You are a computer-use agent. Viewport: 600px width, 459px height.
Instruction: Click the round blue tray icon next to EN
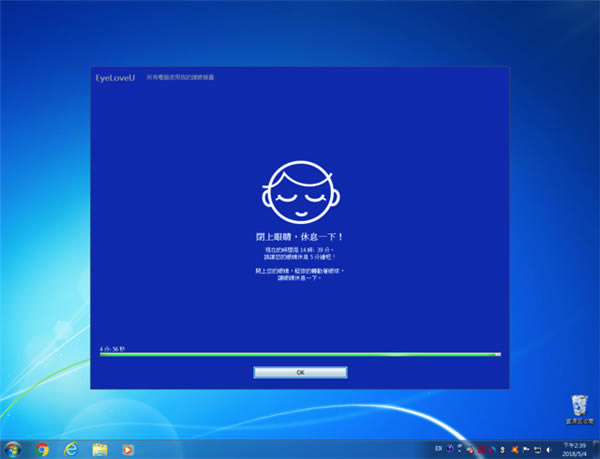450,449
